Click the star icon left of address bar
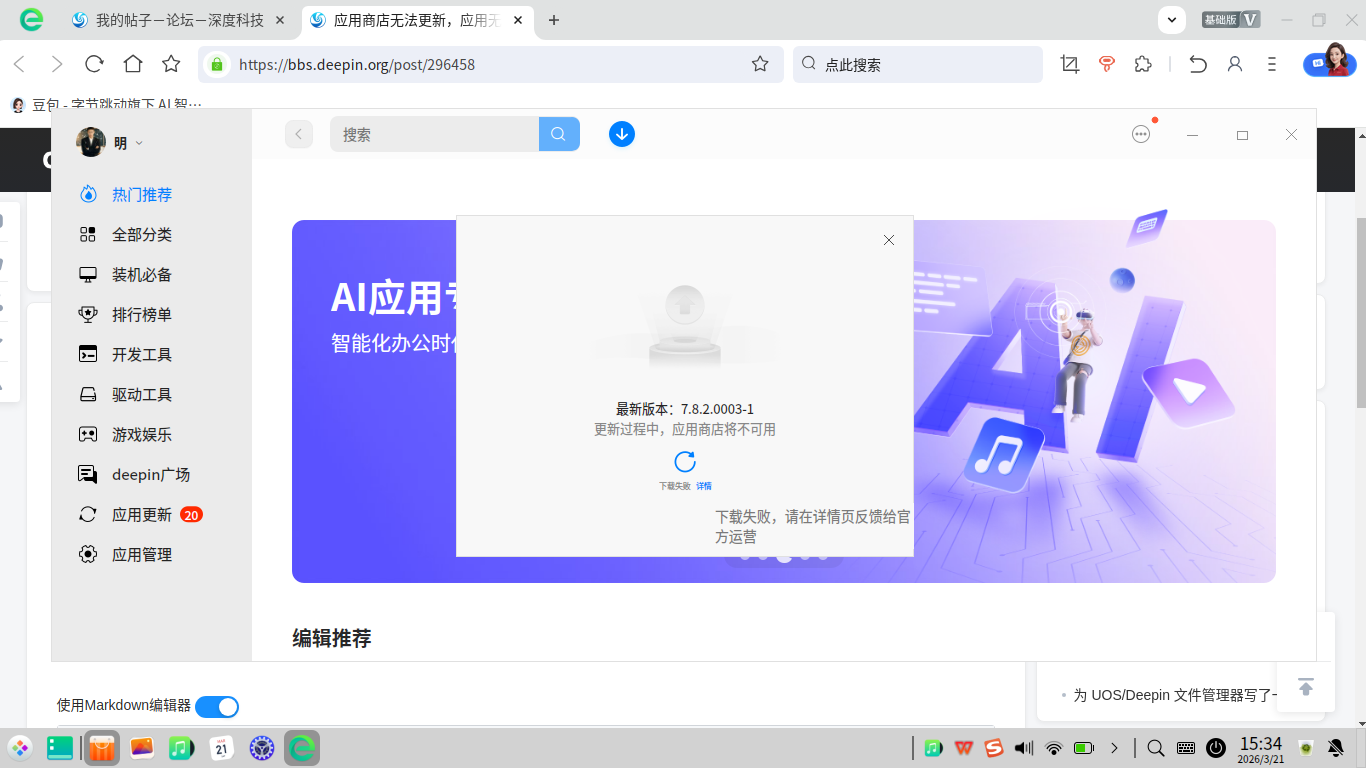Viewport: 1366px width, 768px height. coord(171,64)
